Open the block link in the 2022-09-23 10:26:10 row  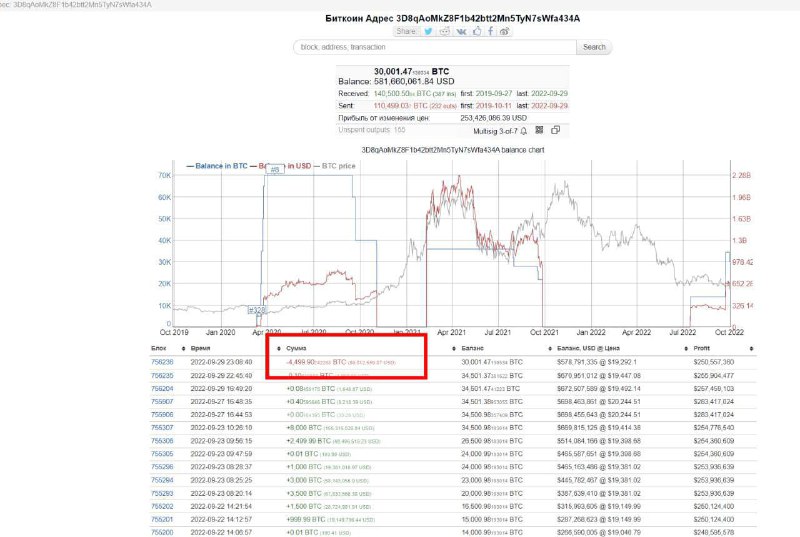point(162,428)
